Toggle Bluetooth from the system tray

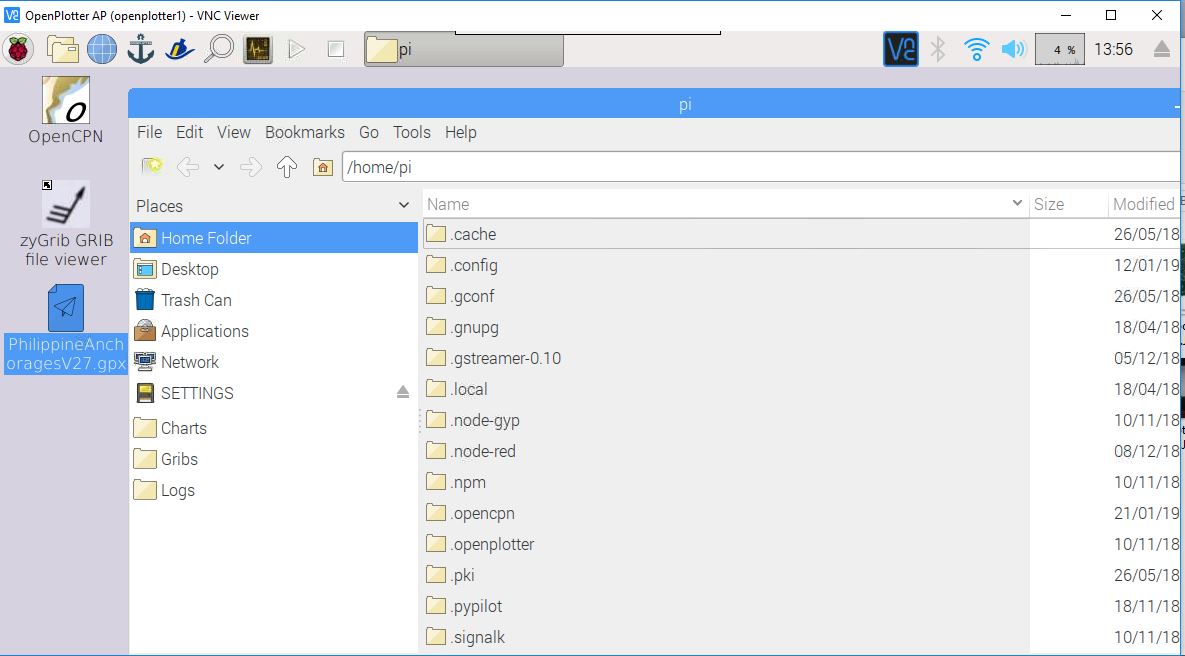pyautogui.click(x=938, y=46)
